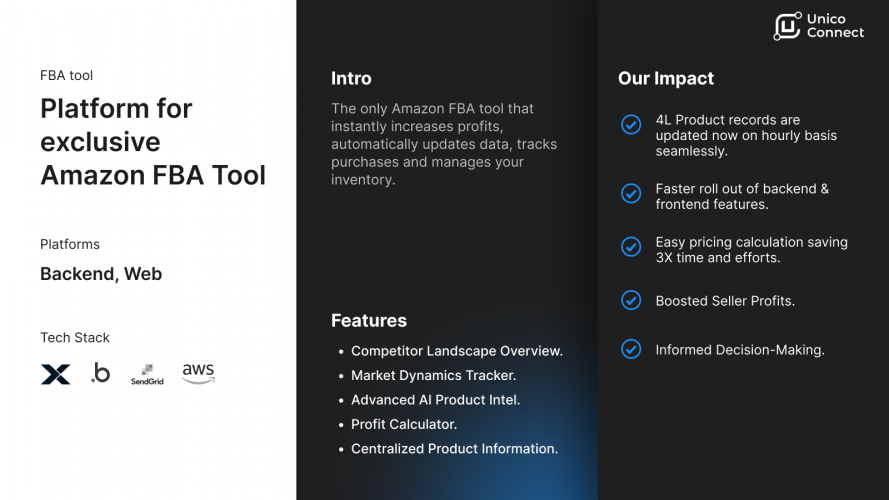
Task: Click the Unico Connect brand name text
Action: coord(835,26)
